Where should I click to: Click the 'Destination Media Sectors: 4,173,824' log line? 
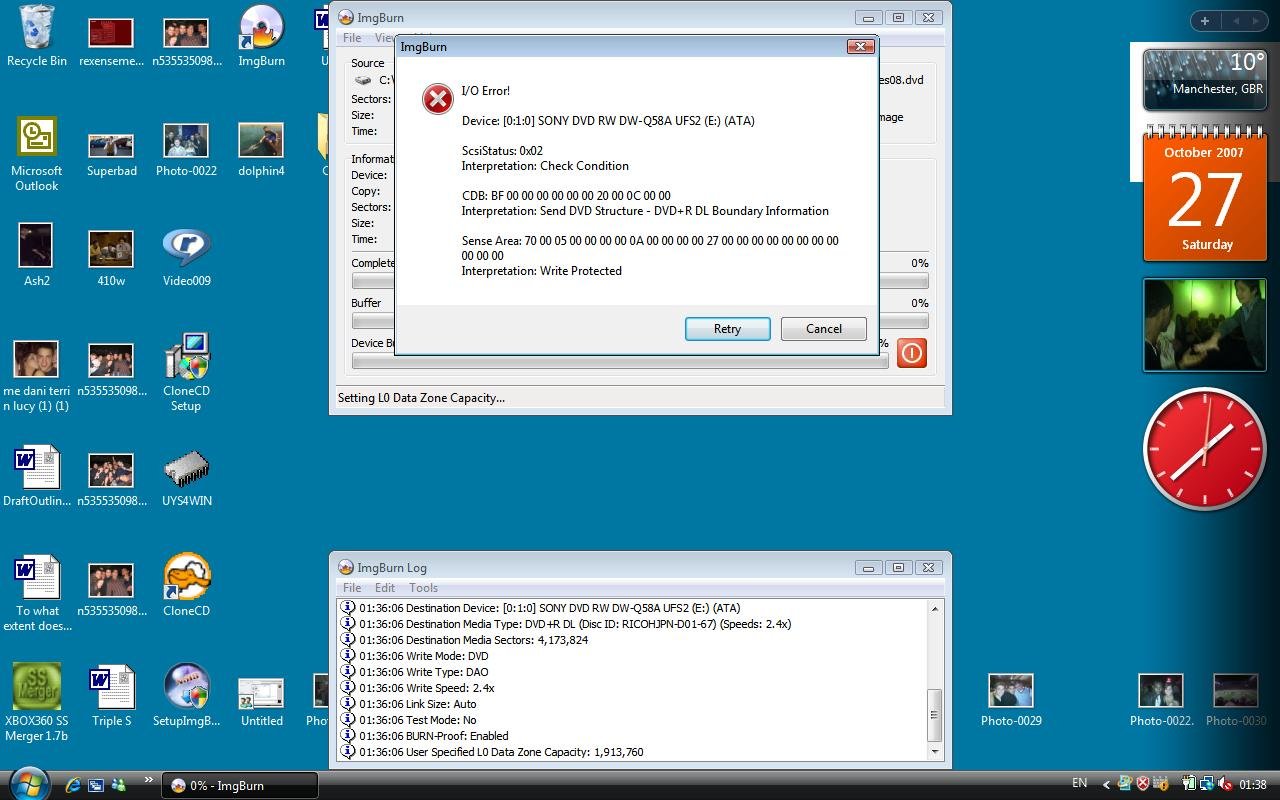click(474, 640)
